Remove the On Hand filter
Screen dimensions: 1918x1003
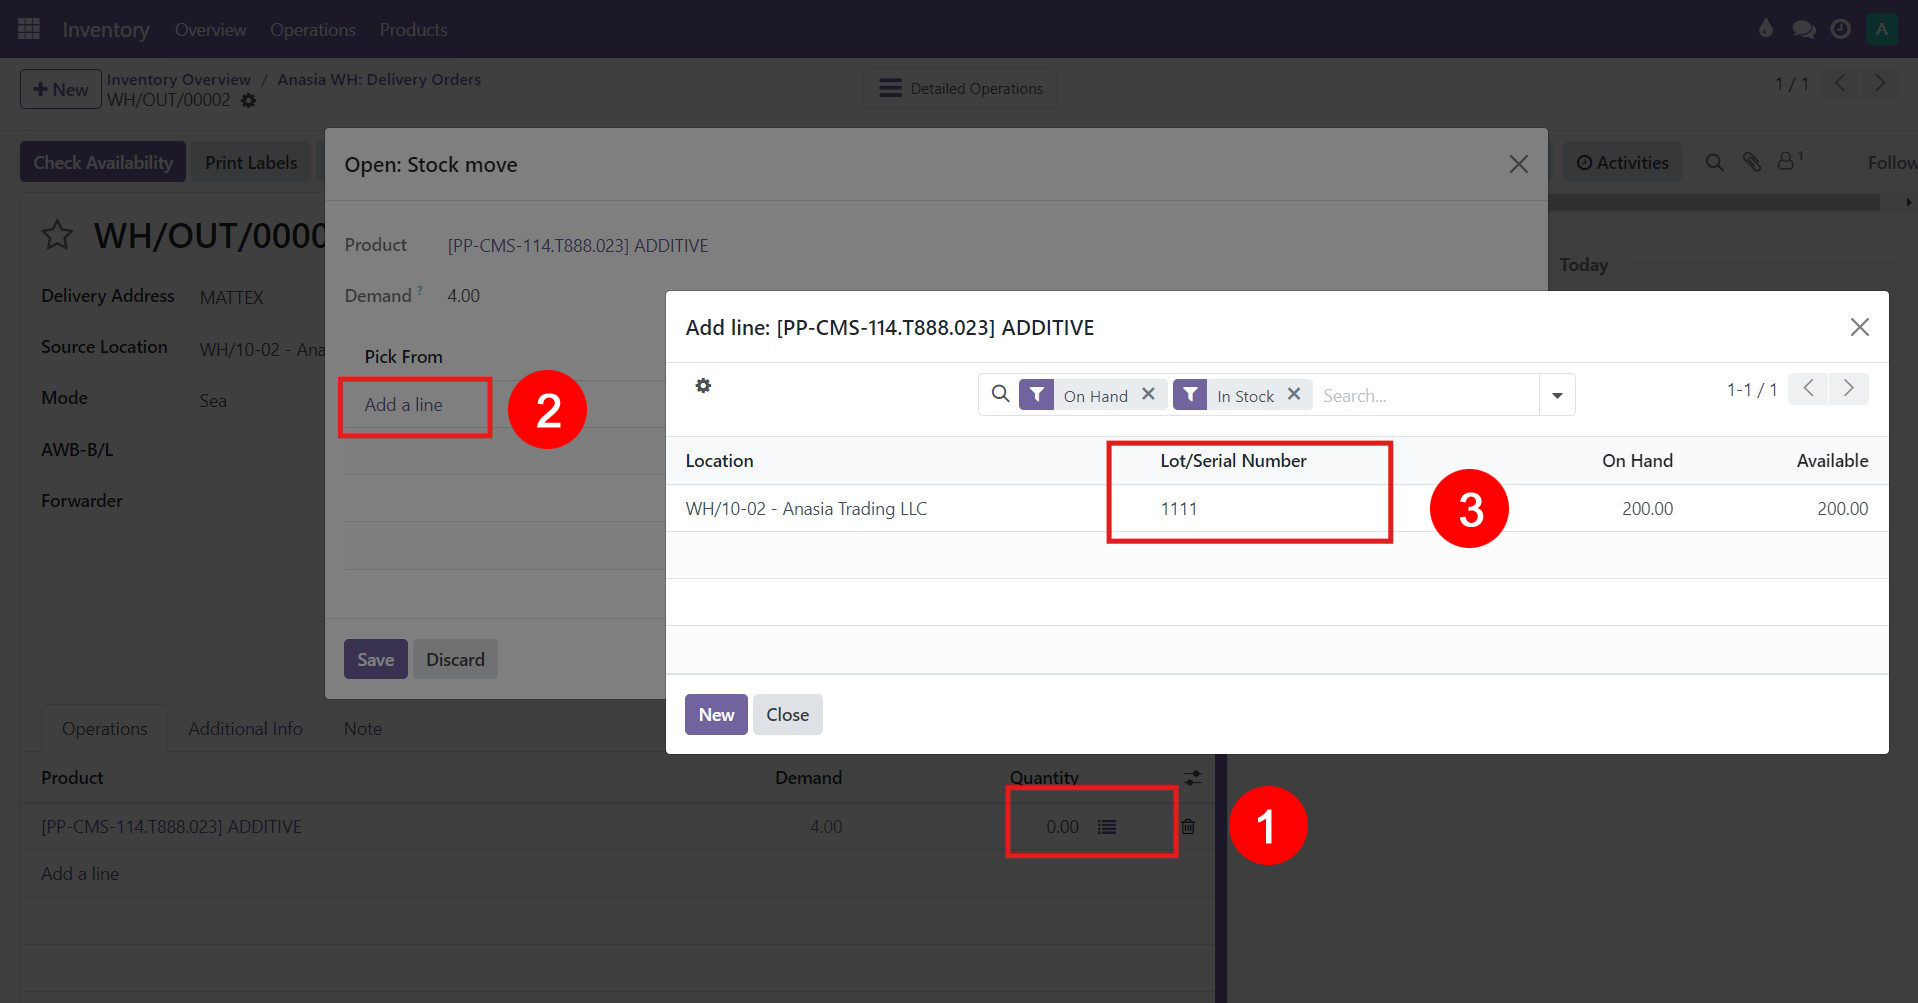click(x=1149, y=395)
